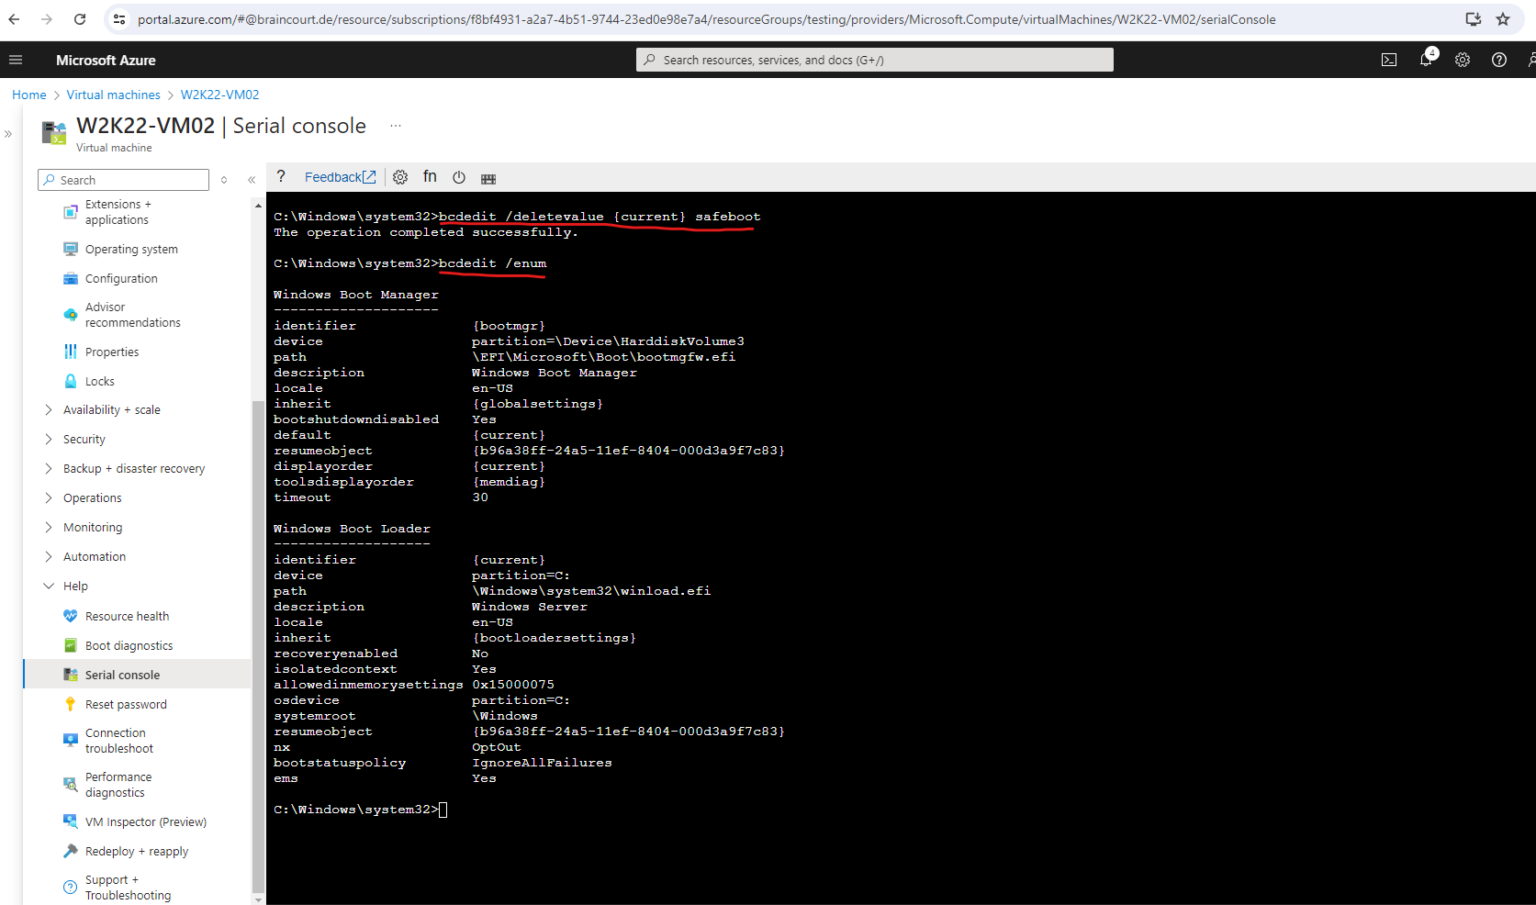This screenshot has height=905, width=1536.
Task: Open the fn function keys menu
Action: (x=430, y=176)
